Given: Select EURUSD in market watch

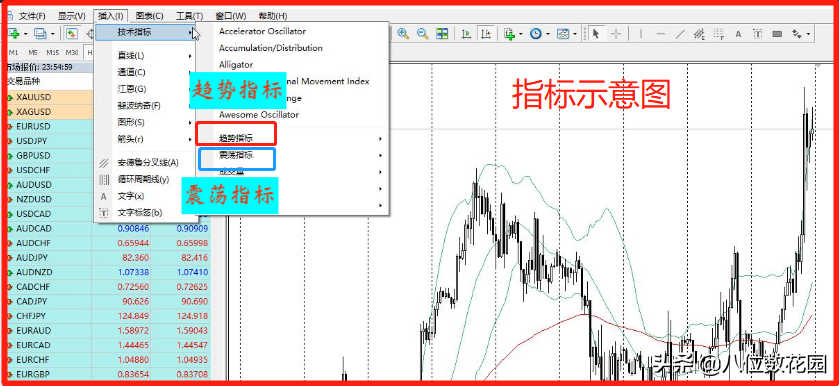Looking at the screenshot, I should [33, 126].
